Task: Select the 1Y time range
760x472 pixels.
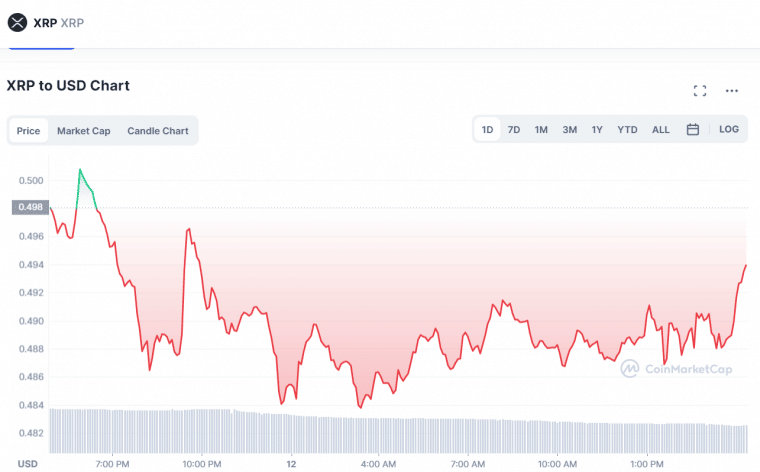Action: point(597,129)
